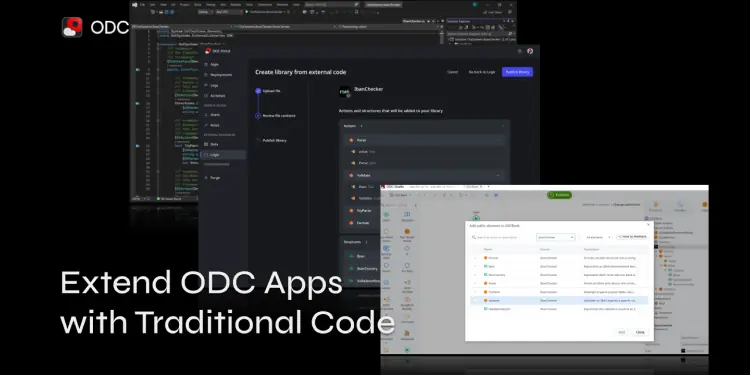
Task: Click the green Publish button in ODC Studio
Action: (559, 195)
